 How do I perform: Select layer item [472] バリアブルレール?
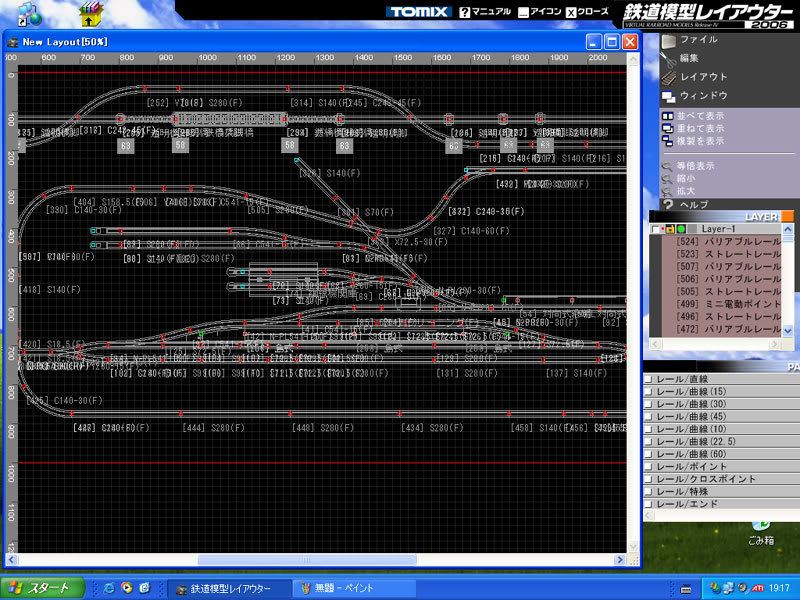tap(729, 329)
